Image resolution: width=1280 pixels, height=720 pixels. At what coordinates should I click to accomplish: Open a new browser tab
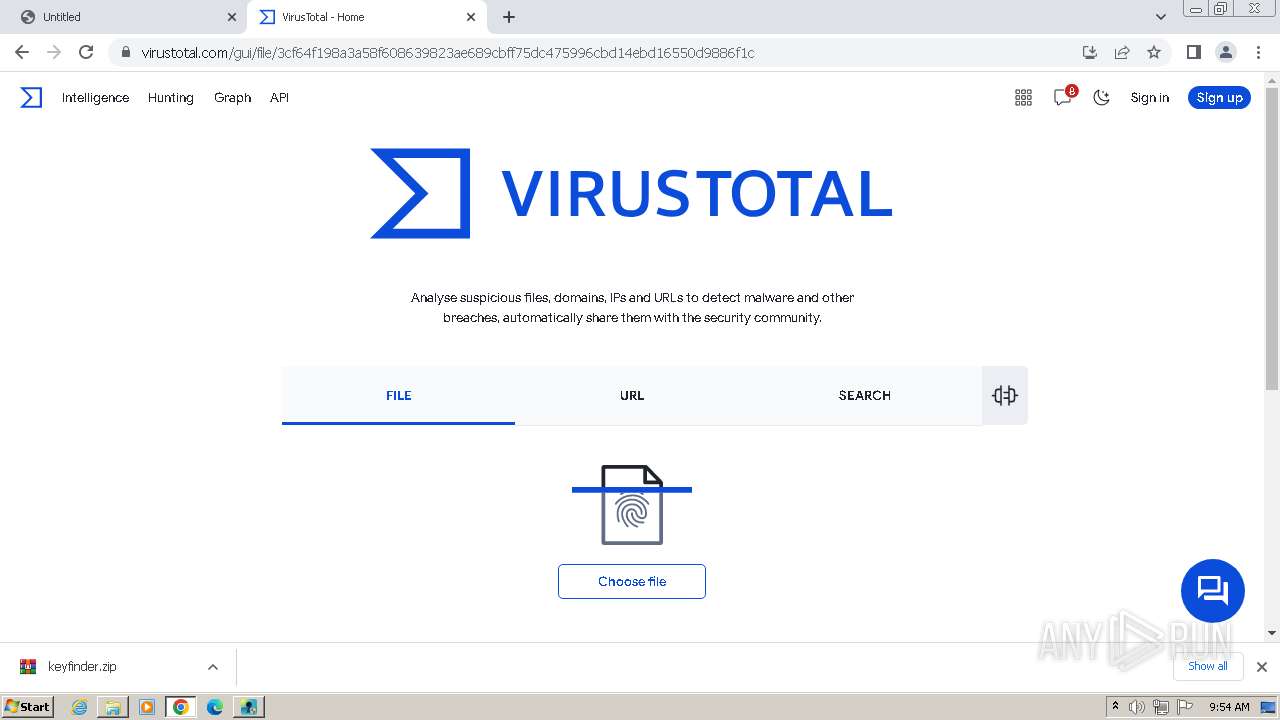coord(509,17)
